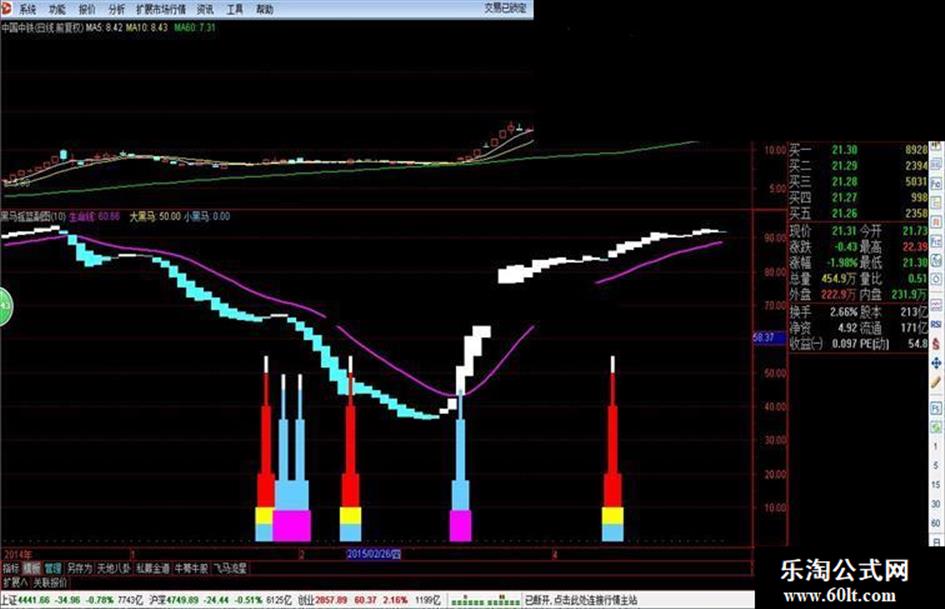The width and height of the screenshot is (945, 609).
Task: Click the blue 58.37 axis value marker
Action: [769, 338]
